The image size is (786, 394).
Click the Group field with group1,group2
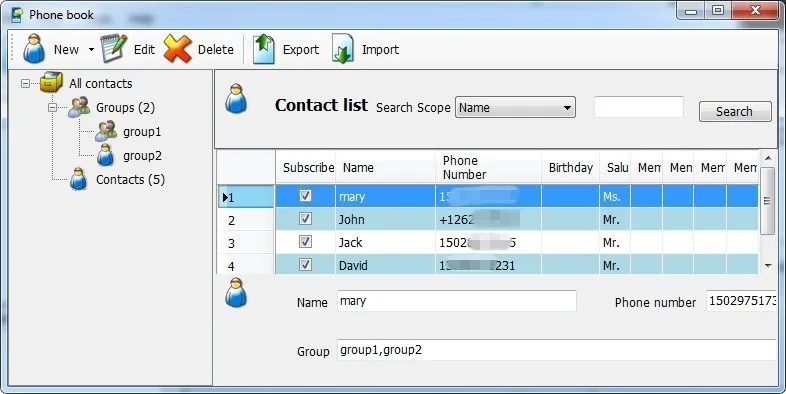[557, 350]
